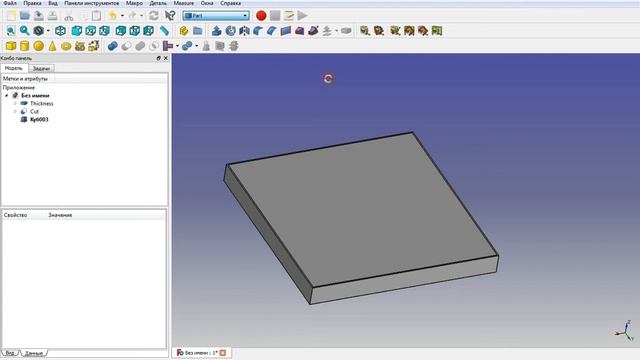Set Rear view cube icon
The width and height of the screenshot is (640, 360).
(x=121, y=31)
